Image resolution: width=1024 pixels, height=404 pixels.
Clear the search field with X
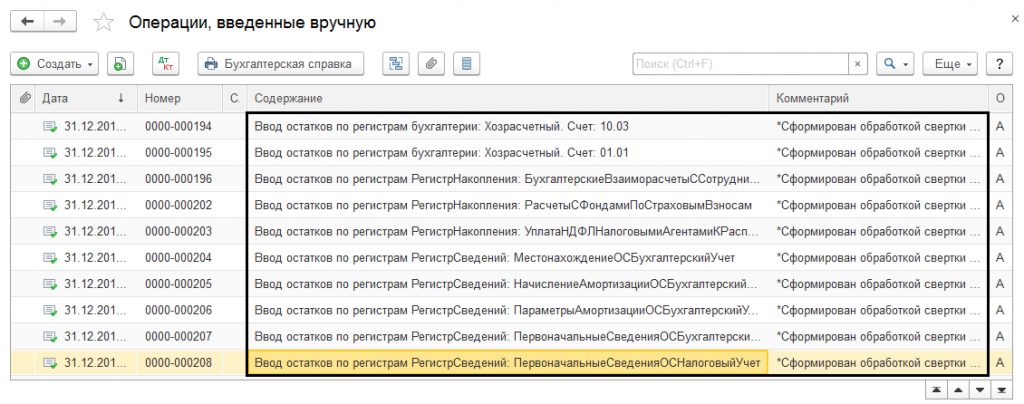pos(857,64)
